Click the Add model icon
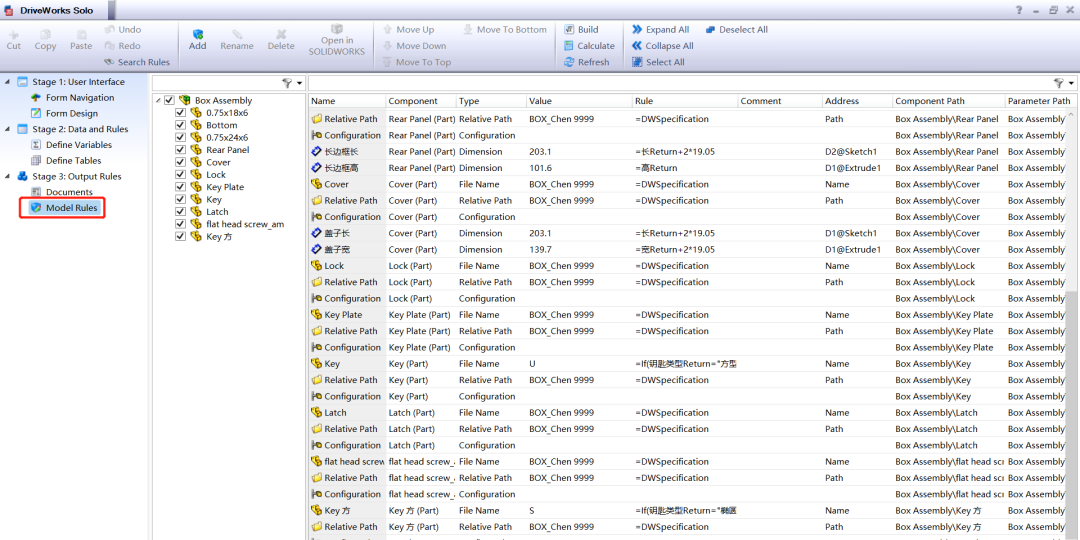 [198, 34]
